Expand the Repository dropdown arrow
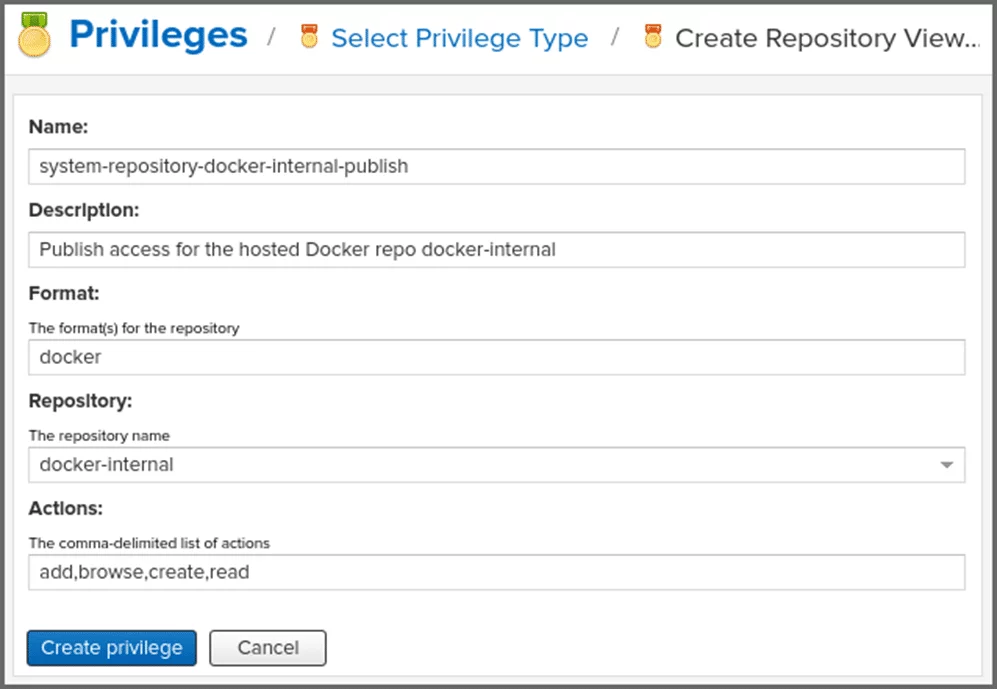997x689 pixels. [x=946, y=465]
